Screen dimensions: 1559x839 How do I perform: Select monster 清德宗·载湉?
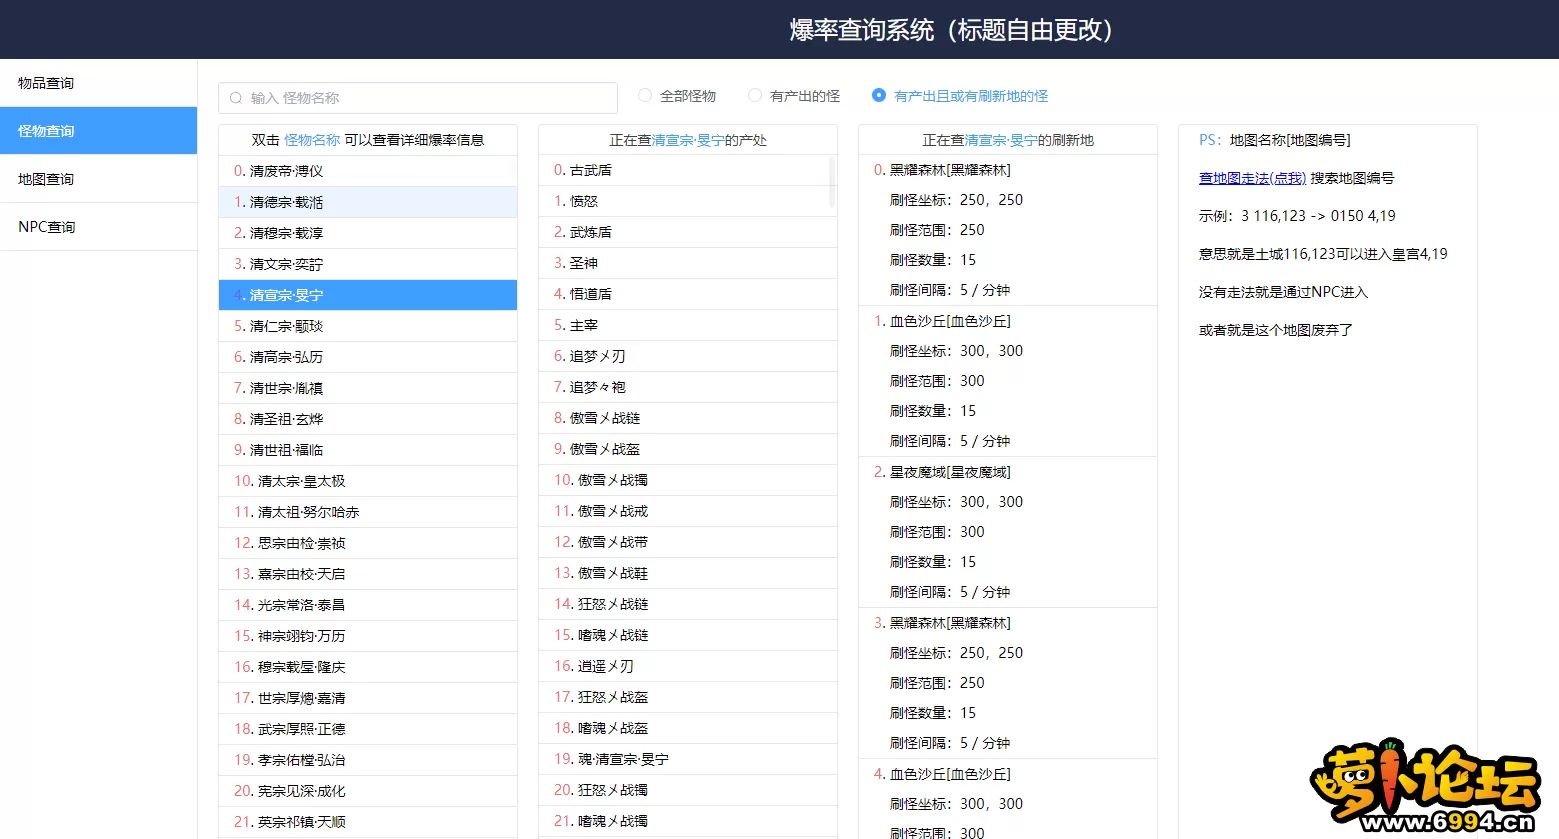click(x=368, y=202)
